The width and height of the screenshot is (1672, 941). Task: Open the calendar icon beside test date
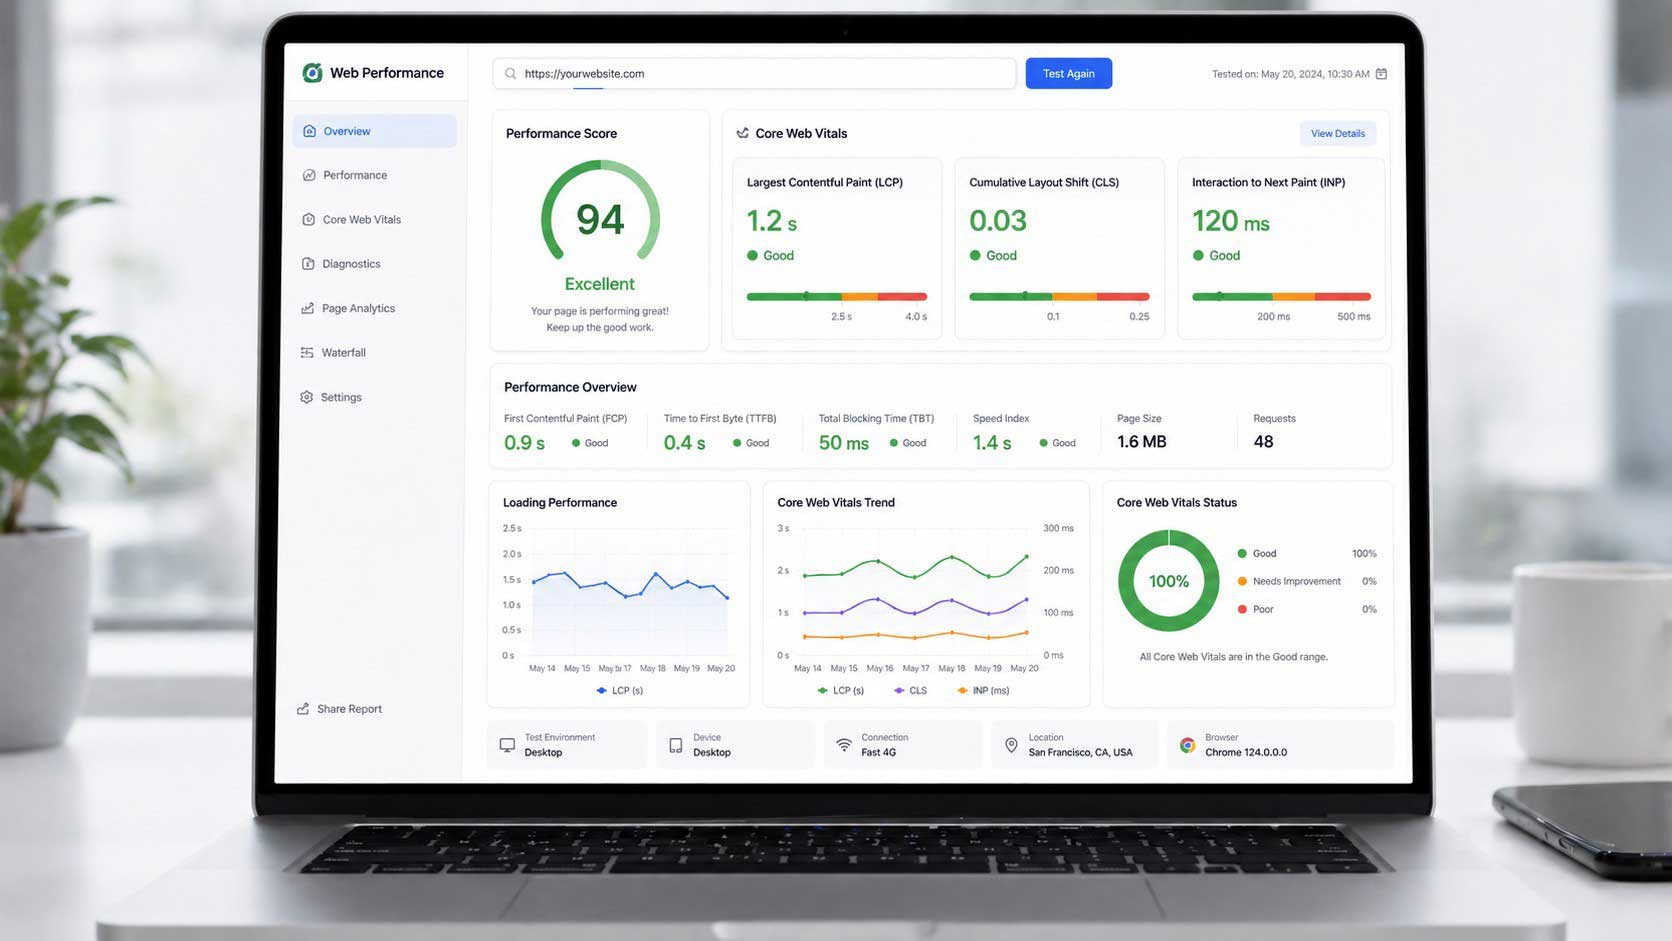[1381, 74]
